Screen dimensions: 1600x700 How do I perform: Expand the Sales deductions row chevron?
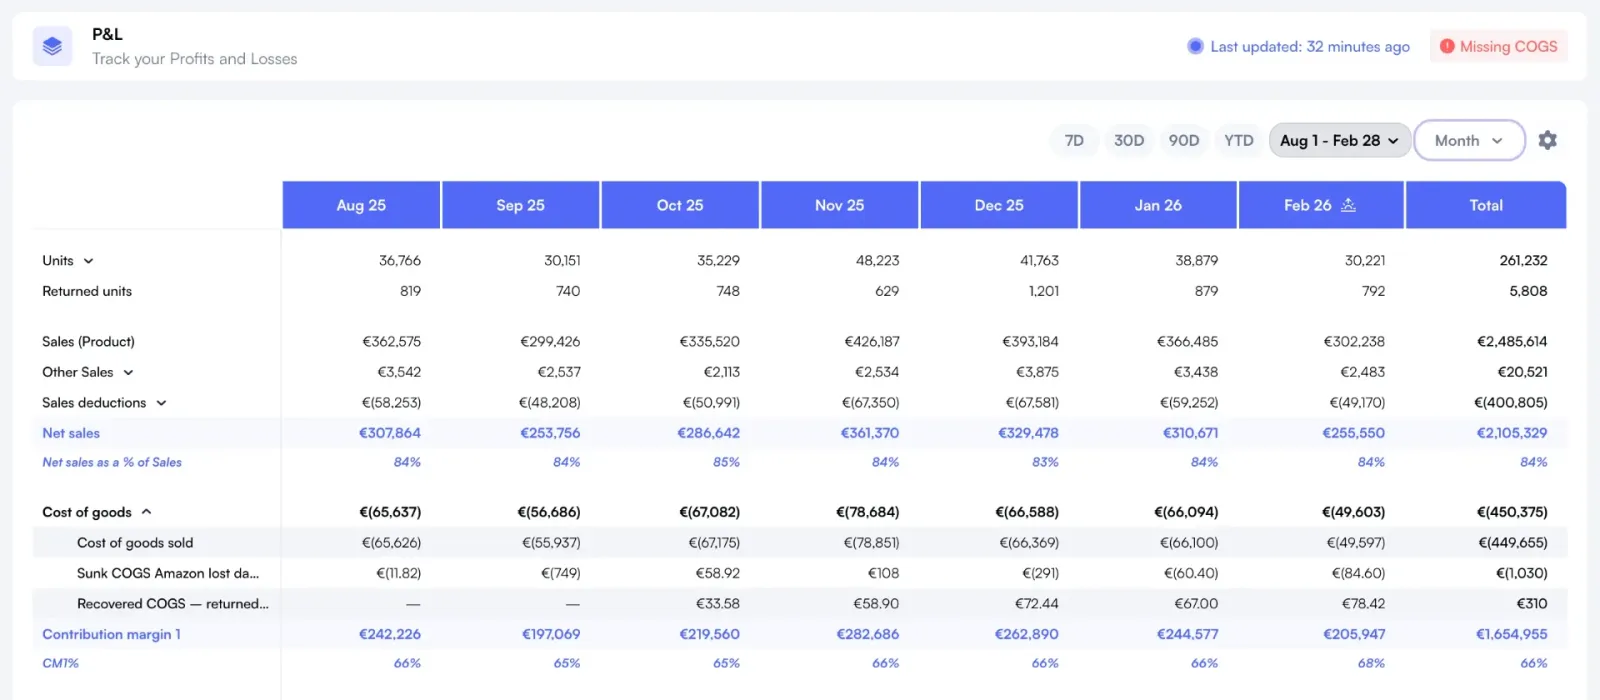pos(161,403)
